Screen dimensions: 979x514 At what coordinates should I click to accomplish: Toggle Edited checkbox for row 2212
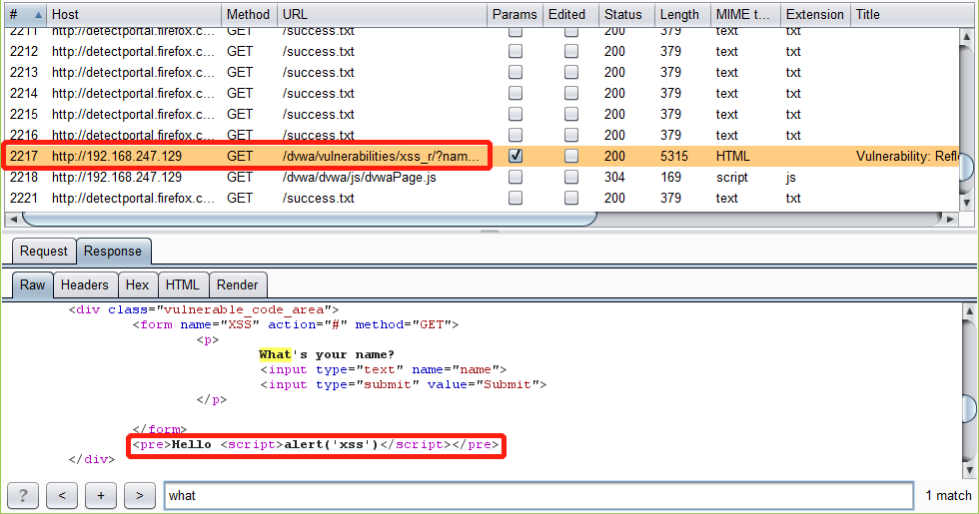tap(571, 51)
